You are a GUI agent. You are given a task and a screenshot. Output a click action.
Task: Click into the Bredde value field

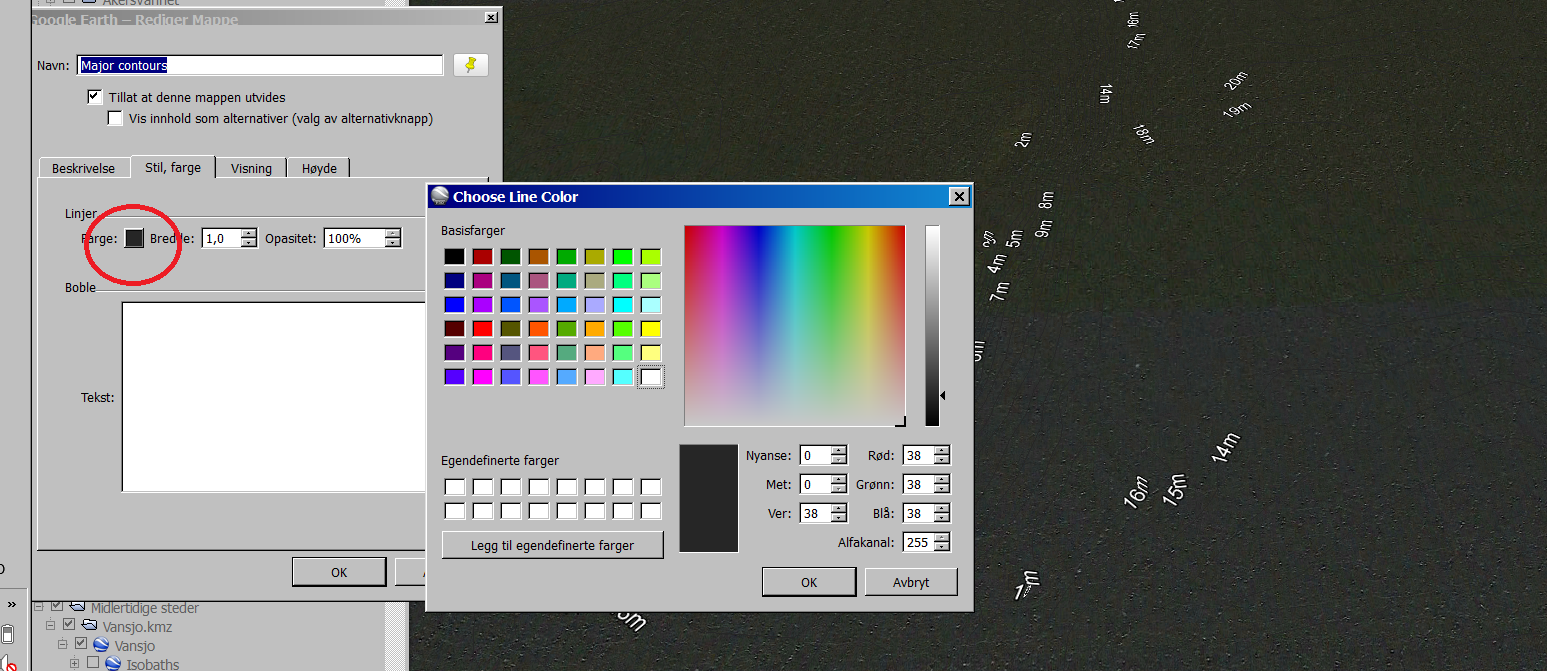pyautogui.click(x=222, y=238)
